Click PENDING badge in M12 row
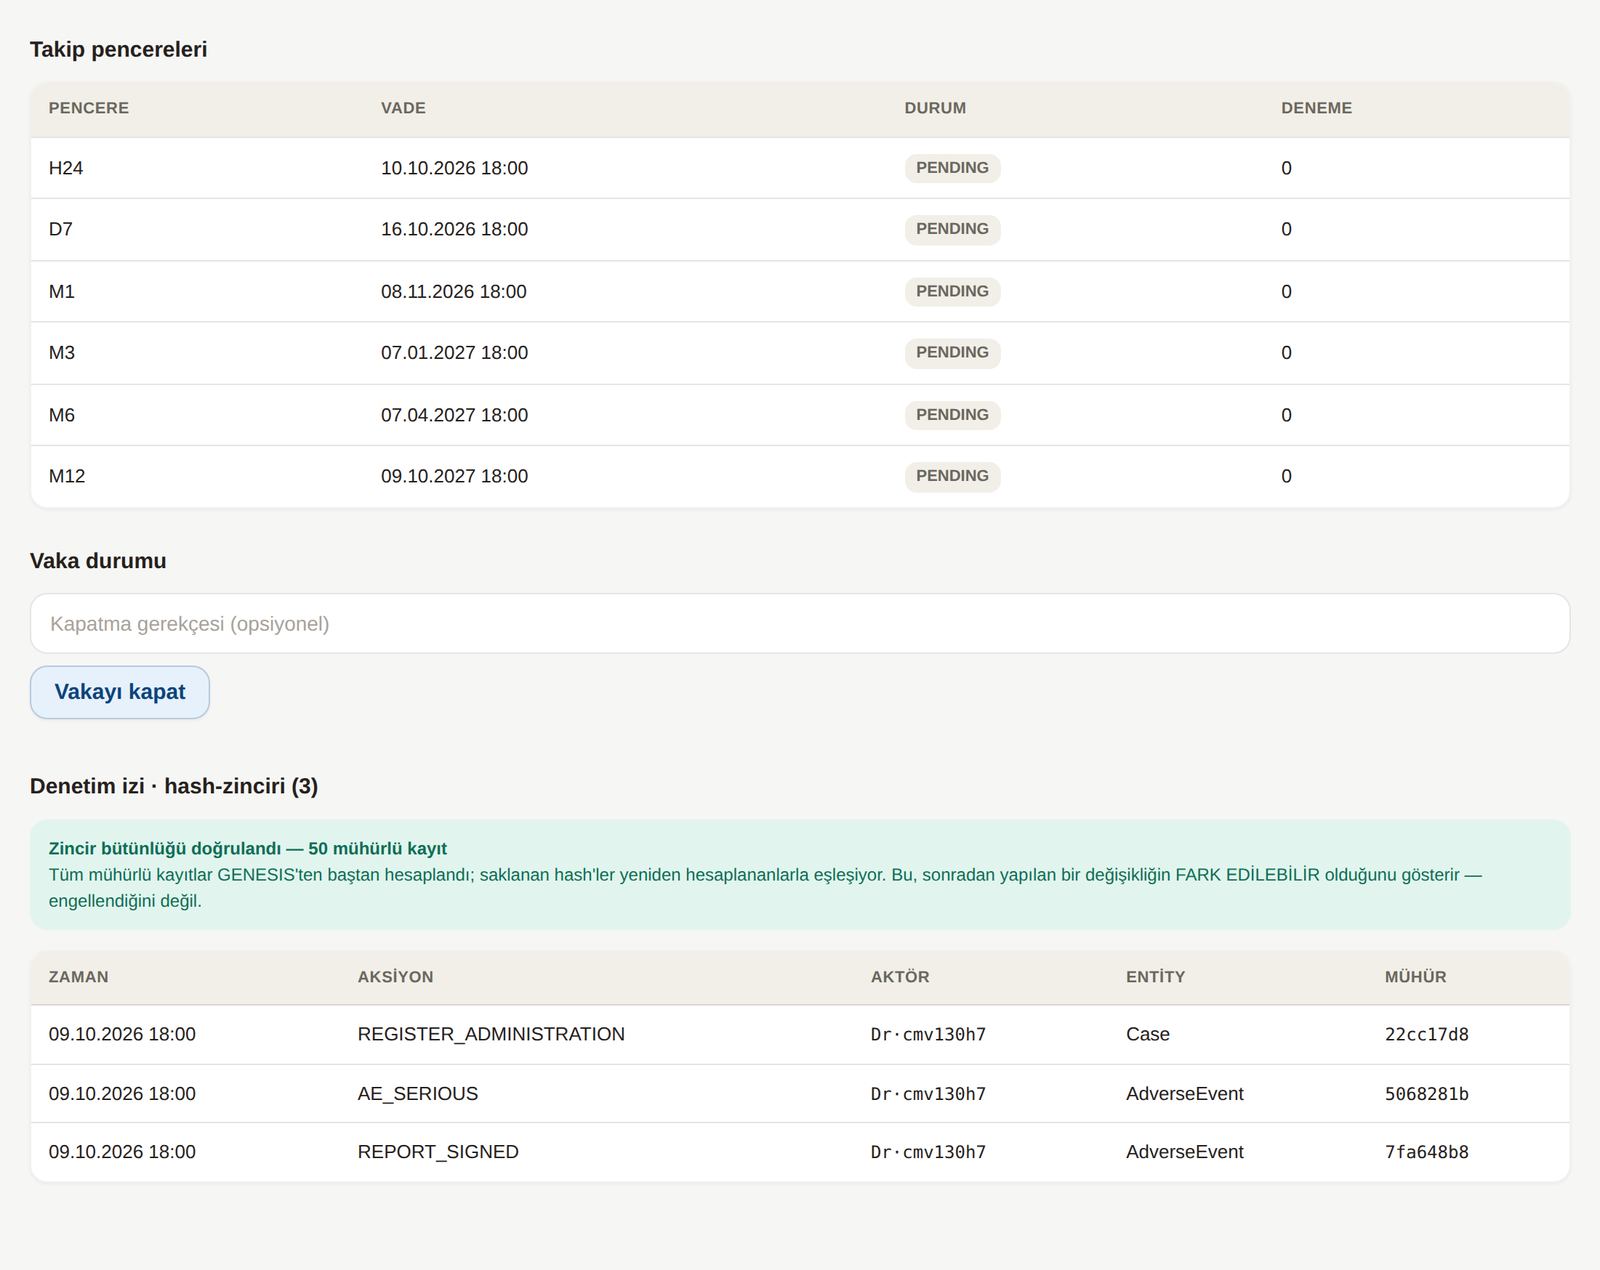 tap(952, 476)
